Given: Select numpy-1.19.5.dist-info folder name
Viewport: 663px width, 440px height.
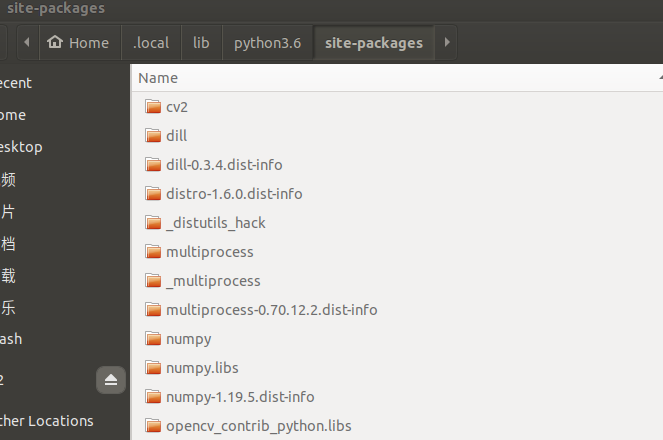Looking at the screenshot, I should tap(240, 397).
